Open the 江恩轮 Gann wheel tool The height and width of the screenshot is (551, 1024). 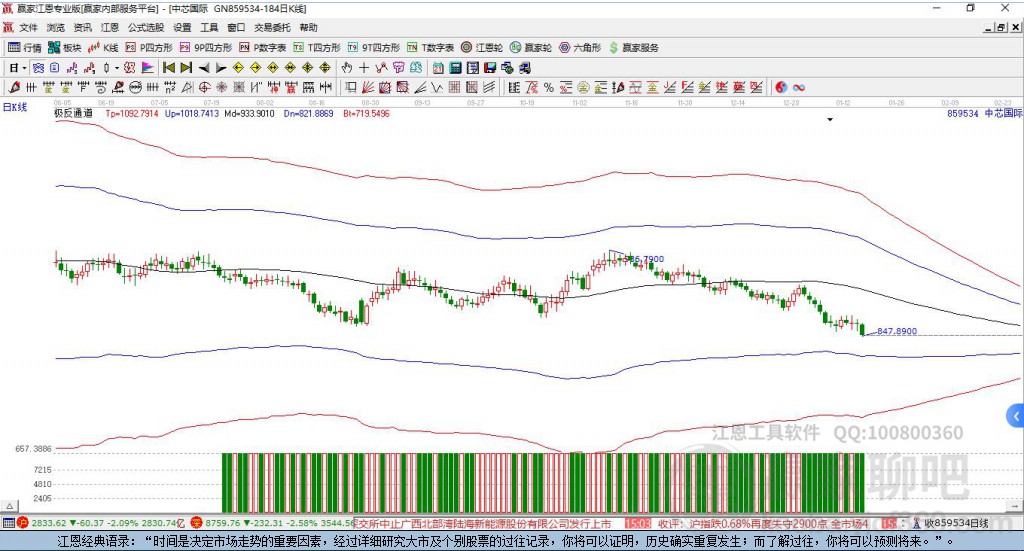[x=483, y=47]
